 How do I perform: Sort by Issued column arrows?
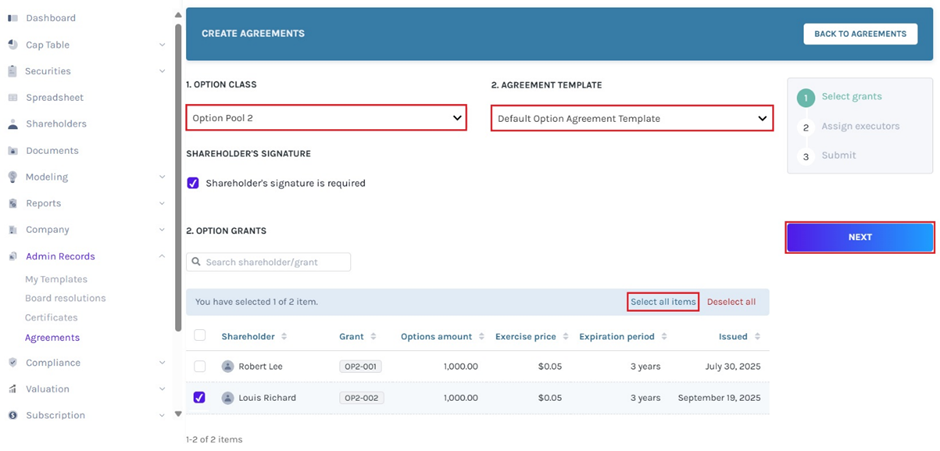(x=757, y=336)
